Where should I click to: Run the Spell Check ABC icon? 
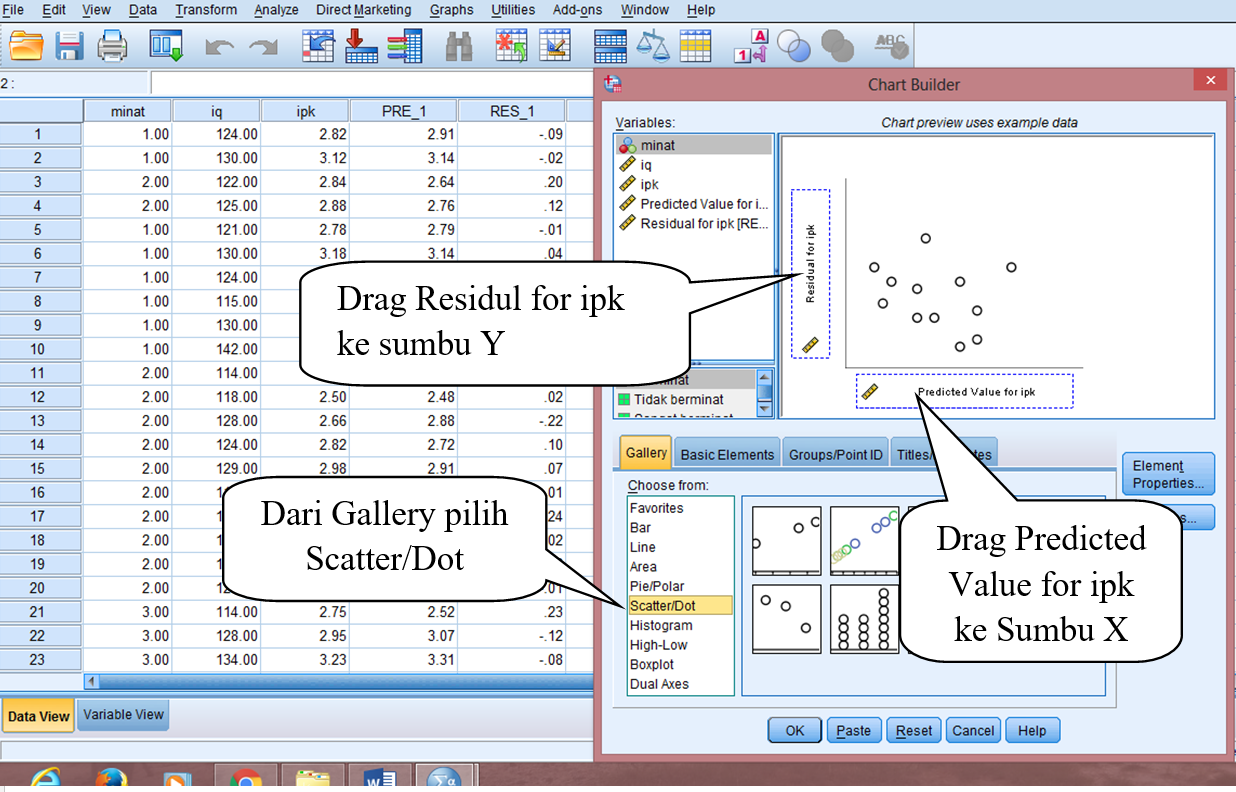889,44
